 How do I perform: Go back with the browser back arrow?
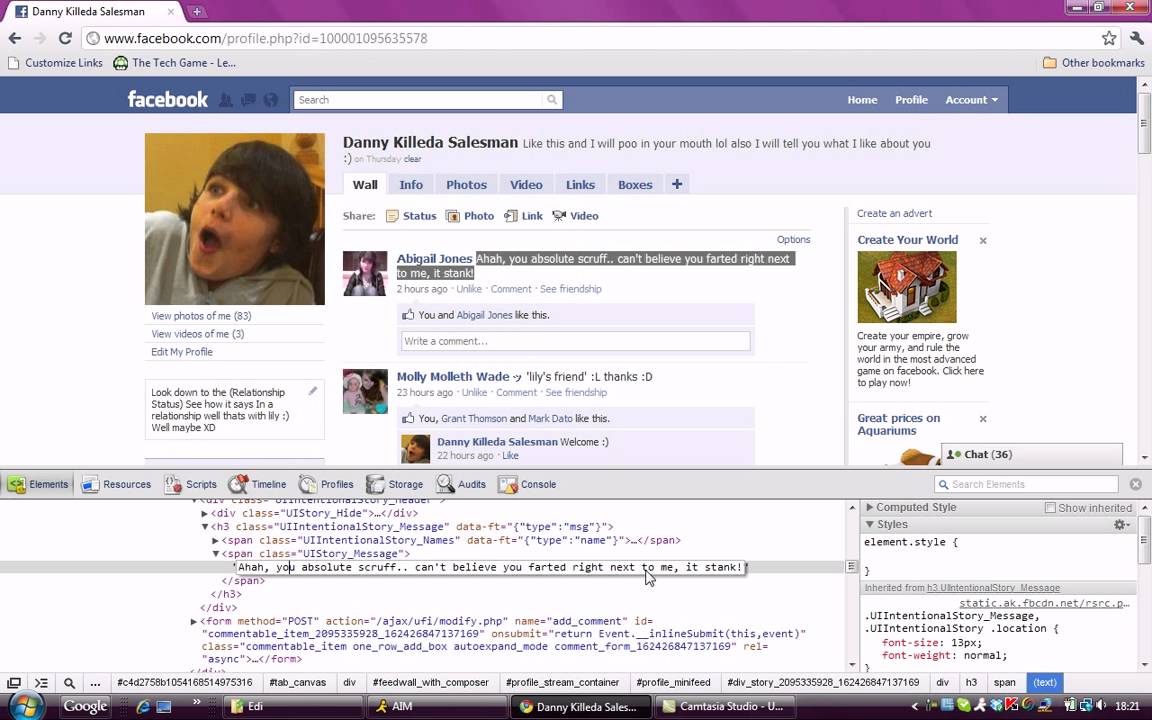tap(15, 38)
